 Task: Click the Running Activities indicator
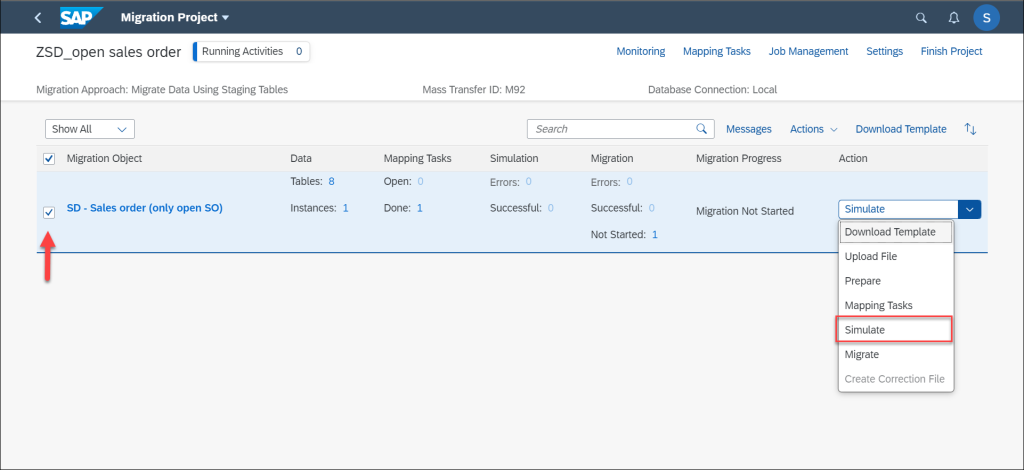click(x=251, y=52)
